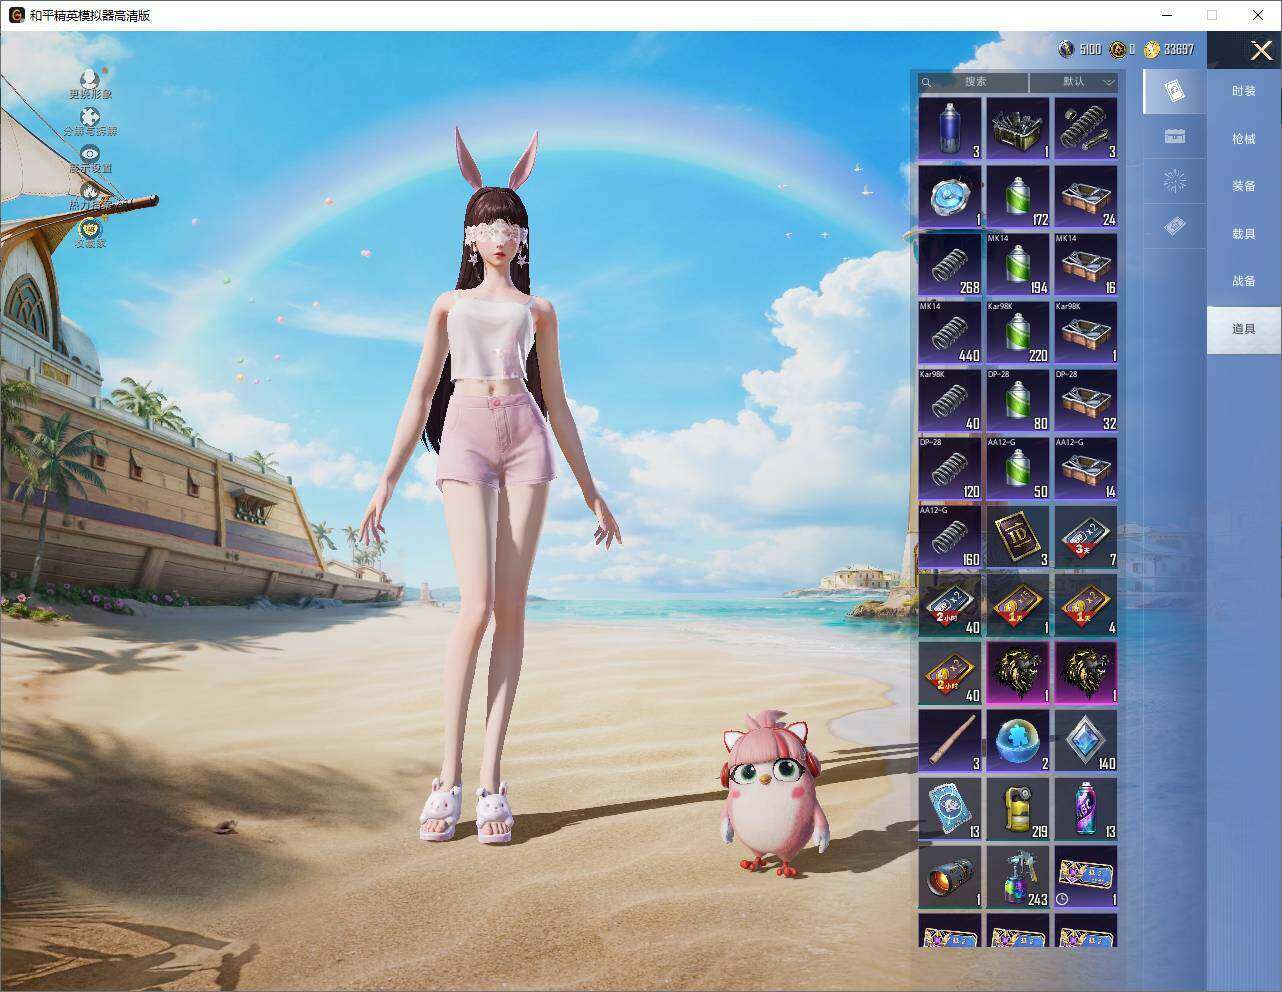
Task: Switch to the 战备 tab
Action: [x=1244, y=281]
